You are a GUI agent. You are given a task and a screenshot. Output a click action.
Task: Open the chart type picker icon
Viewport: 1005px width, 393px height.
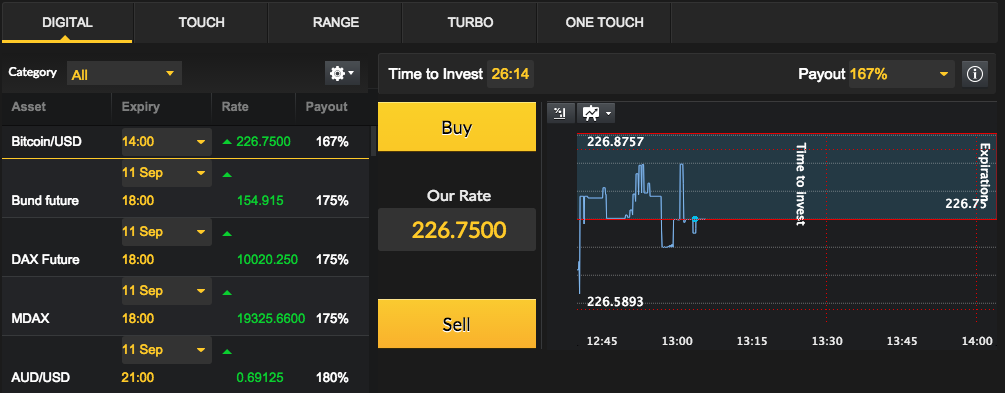pyautogui.click(x=596, y=113)
